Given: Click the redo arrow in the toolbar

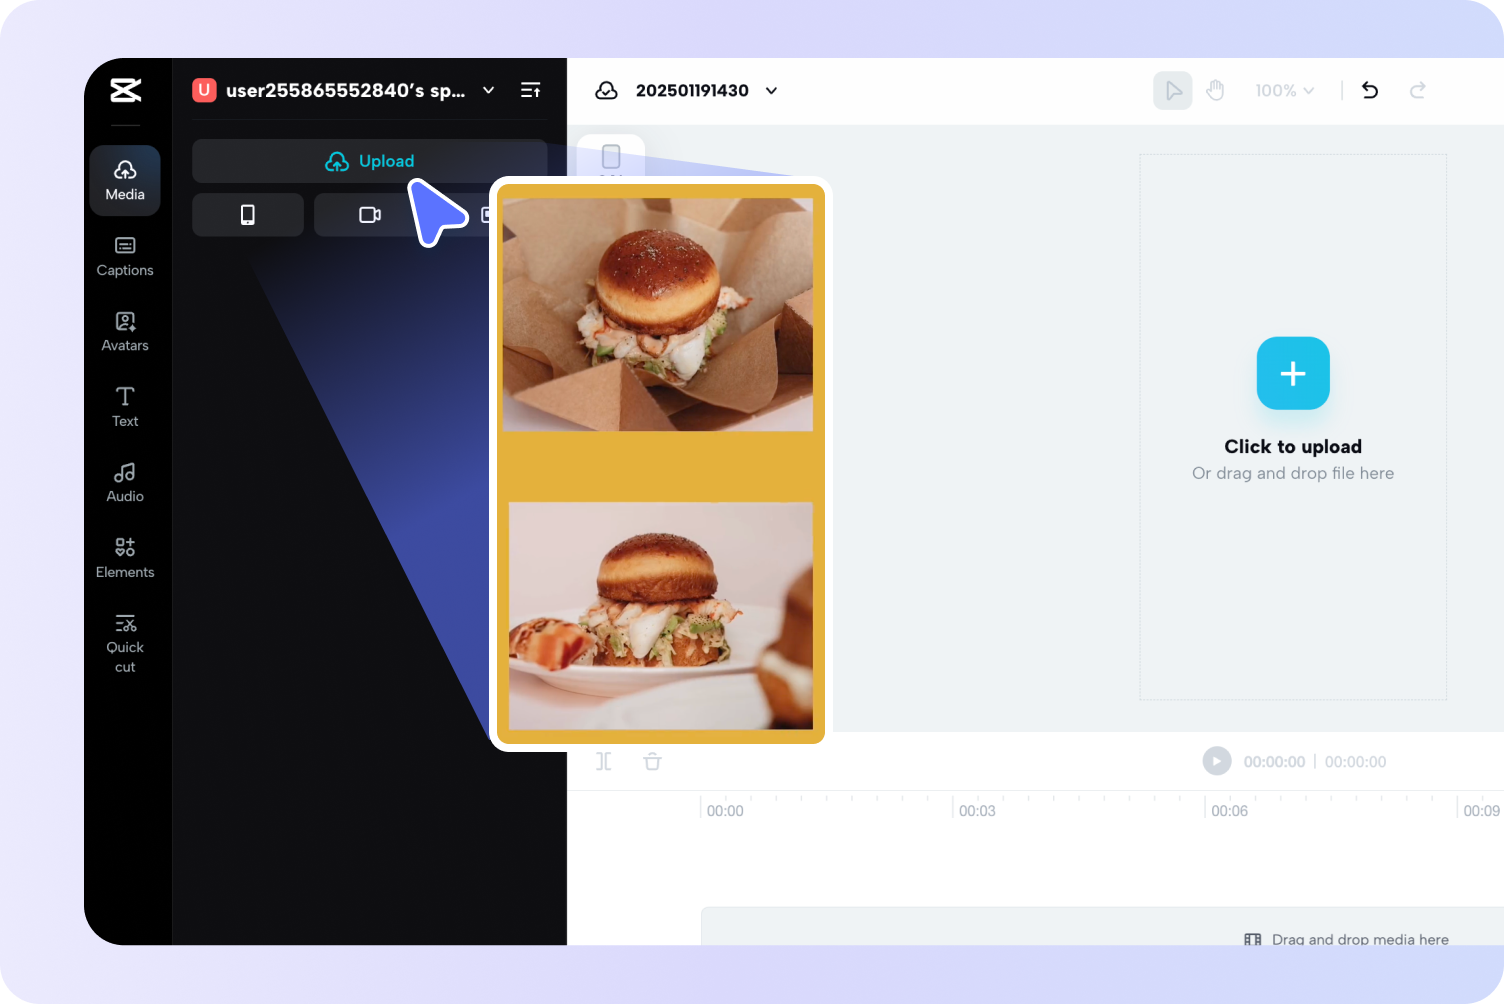Looking at the screenshot, I should pyautogui.click(x=1417, y=90).
